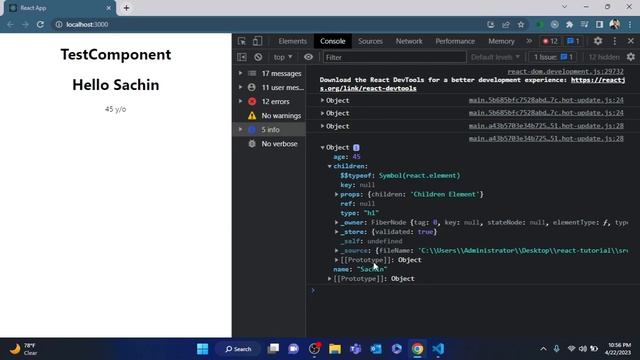Show hidden system tray icons chevron
The height and width of the screenshot is (360, 640).
pos(543,349)
